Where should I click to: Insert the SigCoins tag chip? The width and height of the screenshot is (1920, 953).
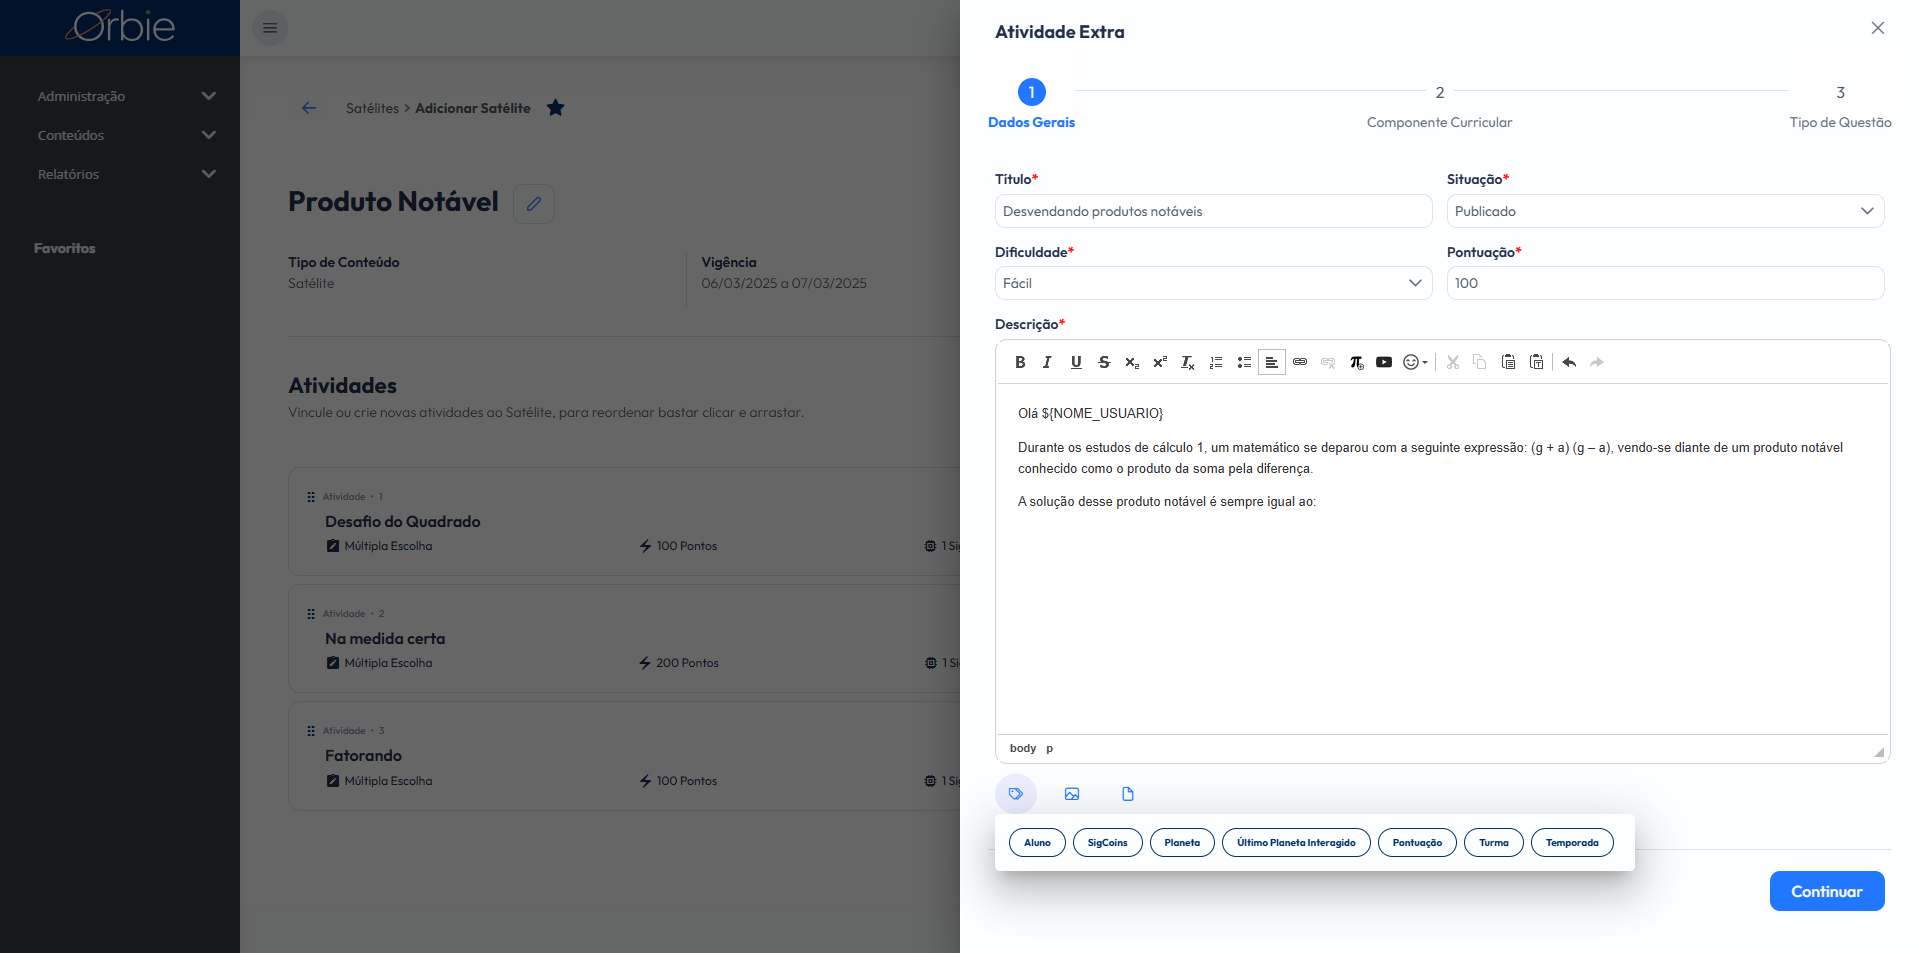(x=1107, y=843)
